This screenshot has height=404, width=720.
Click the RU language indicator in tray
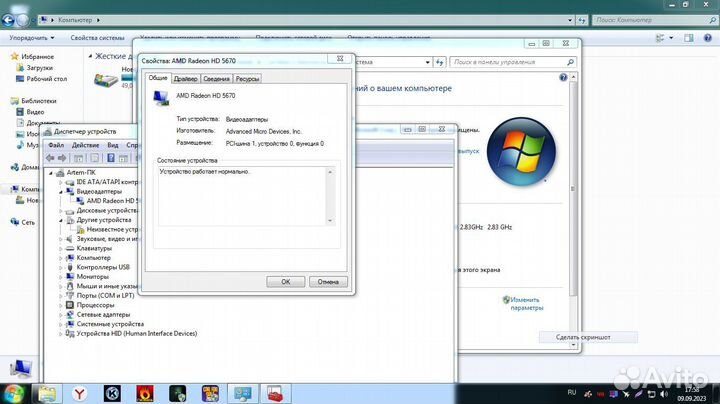(572, 393)
